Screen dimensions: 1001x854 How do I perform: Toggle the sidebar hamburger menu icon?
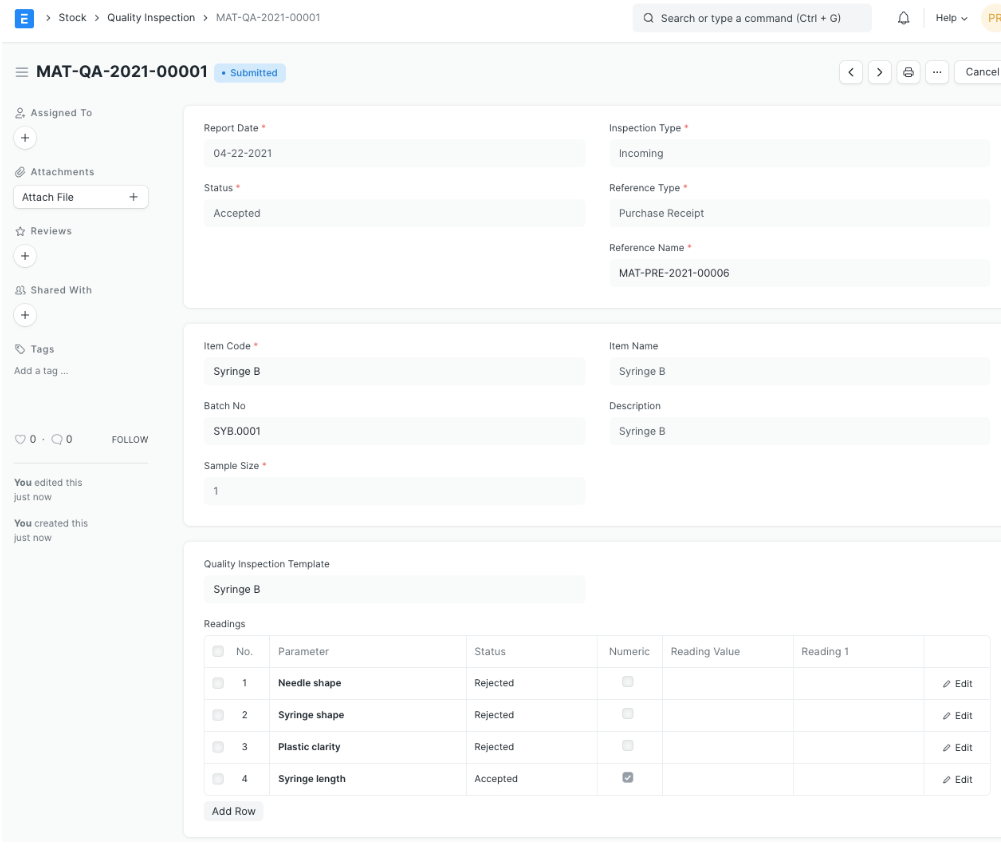pos(22,72)
